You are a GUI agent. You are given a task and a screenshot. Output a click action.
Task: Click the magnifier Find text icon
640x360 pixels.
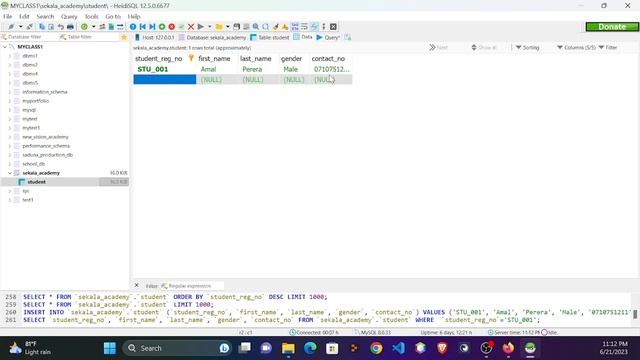click(x=256, y=27)
